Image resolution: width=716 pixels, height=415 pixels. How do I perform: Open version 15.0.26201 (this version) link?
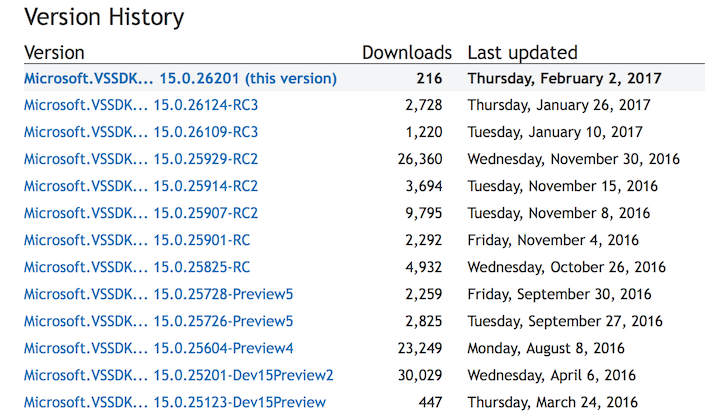coord(180,79)
